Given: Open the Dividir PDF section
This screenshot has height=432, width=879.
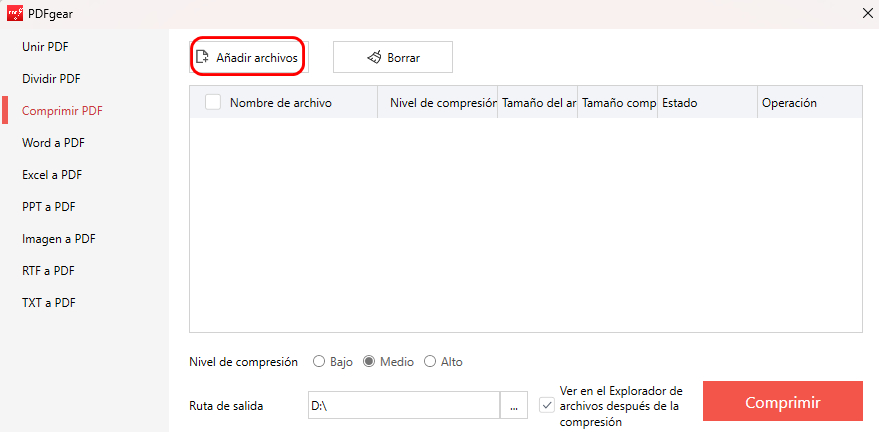Looking at the screenshot, I should (x=51, y=79).
